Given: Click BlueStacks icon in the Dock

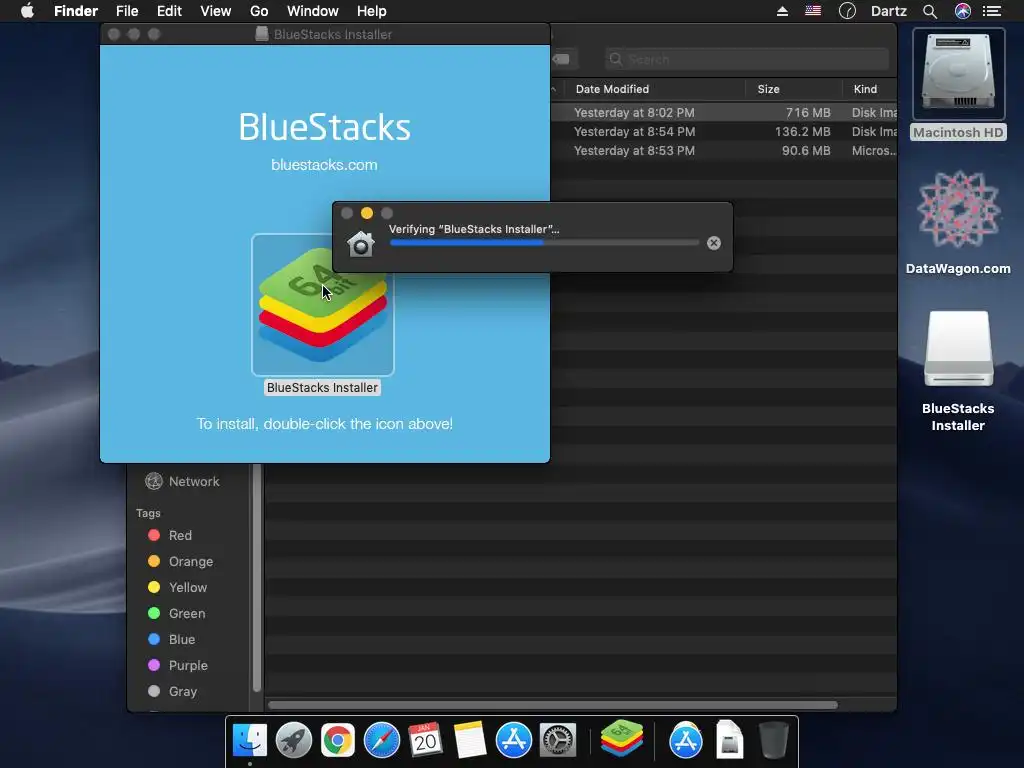Looking at the screenshot, I should point(622,739).
